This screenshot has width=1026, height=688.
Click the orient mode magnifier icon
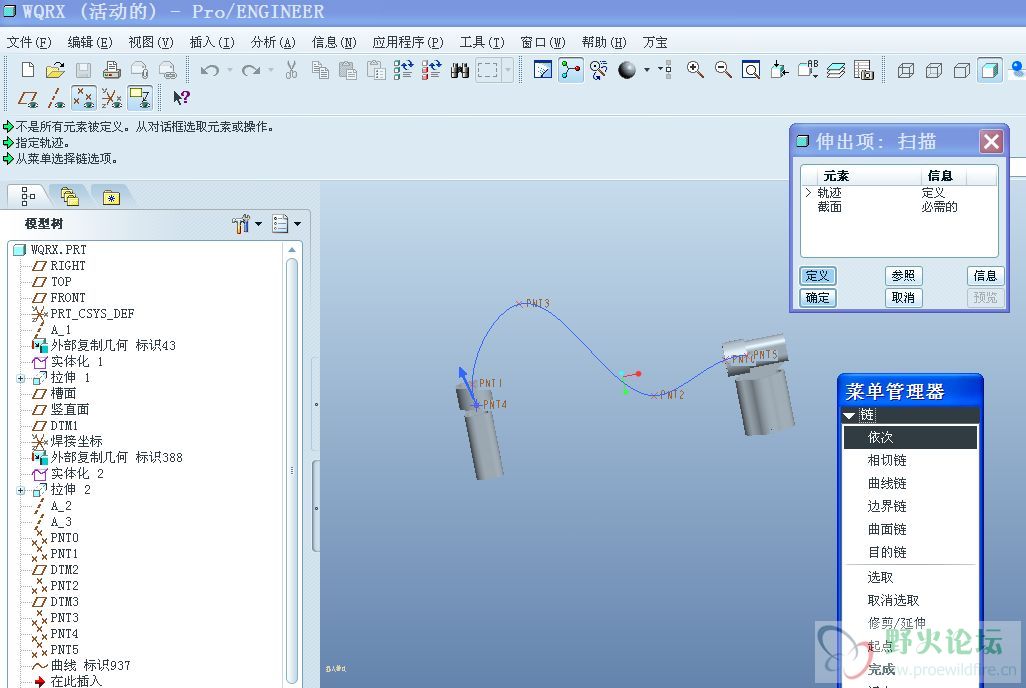point(599,69)
